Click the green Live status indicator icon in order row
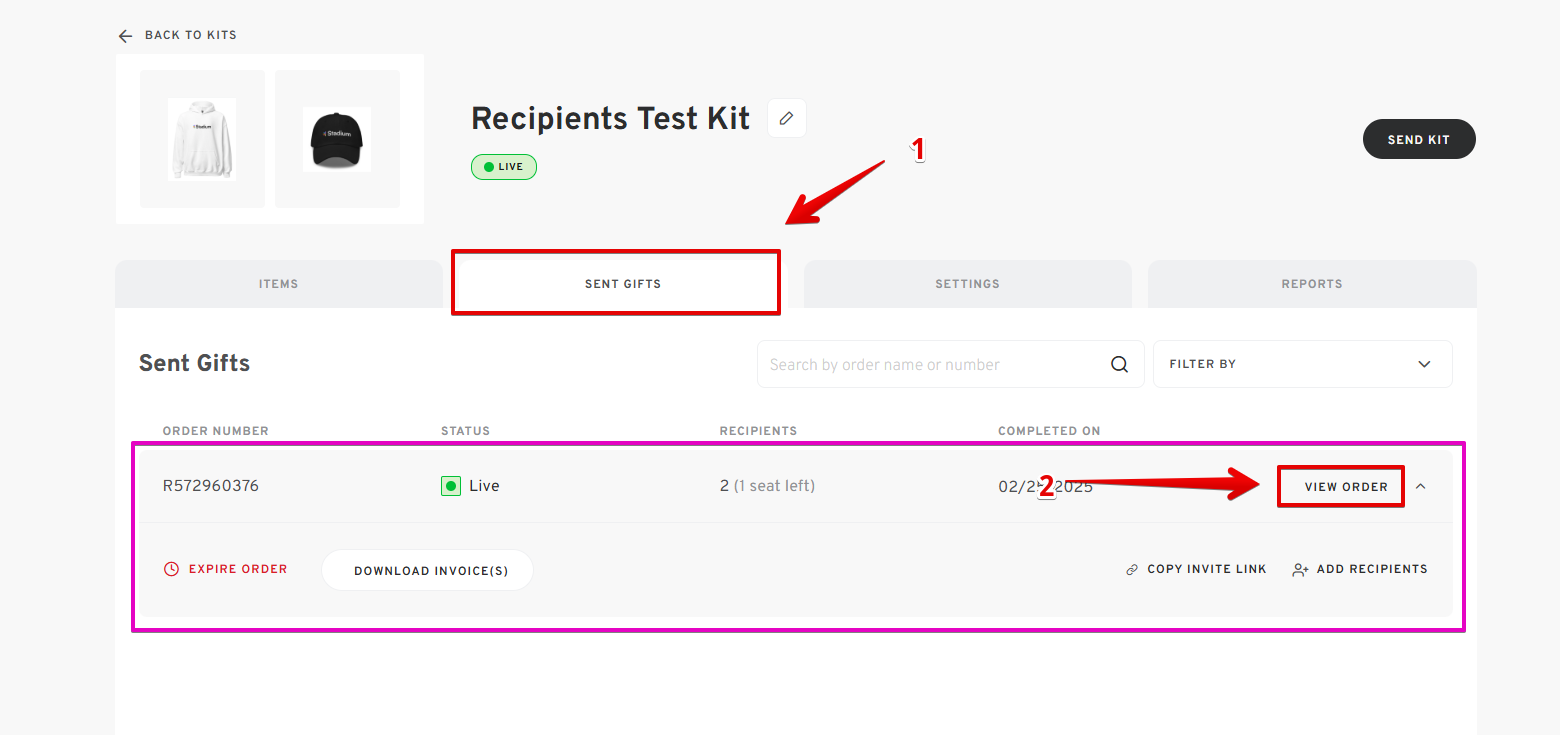The image size is (1560, 735). tap(451, 486)
